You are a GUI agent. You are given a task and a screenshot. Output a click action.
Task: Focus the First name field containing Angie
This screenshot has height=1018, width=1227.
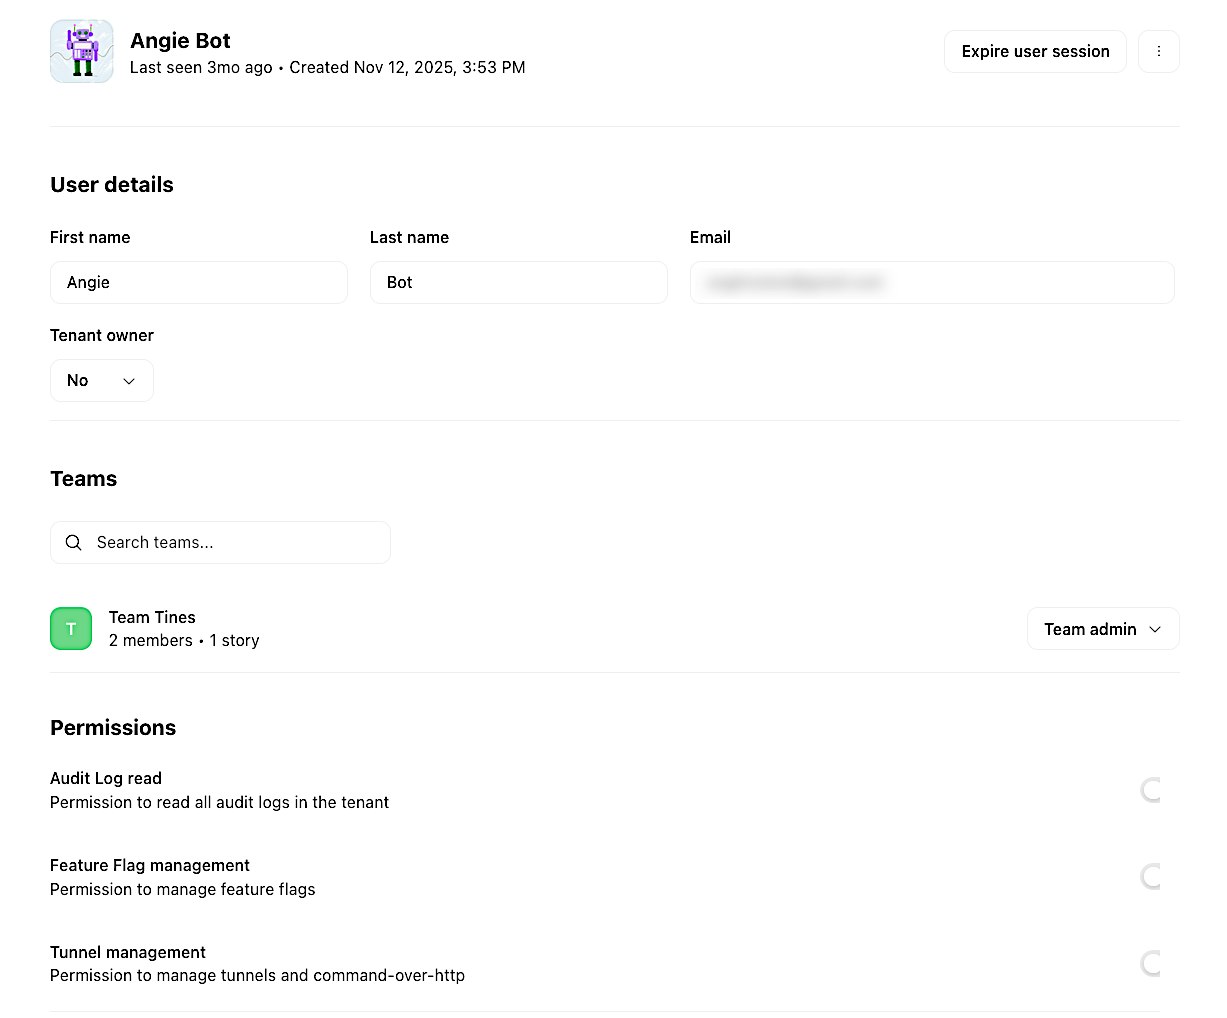(x=198, y=283)
